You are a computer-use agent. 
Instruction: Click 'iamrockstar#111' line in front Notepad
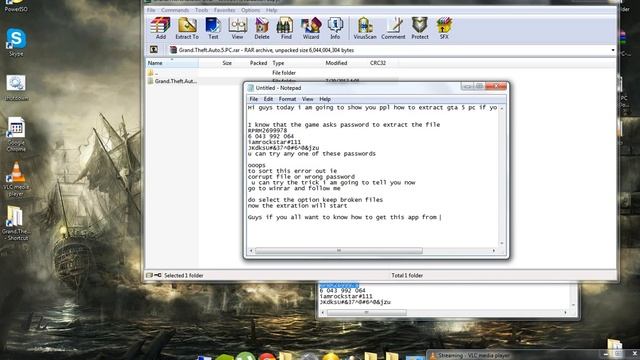(274, 142)
